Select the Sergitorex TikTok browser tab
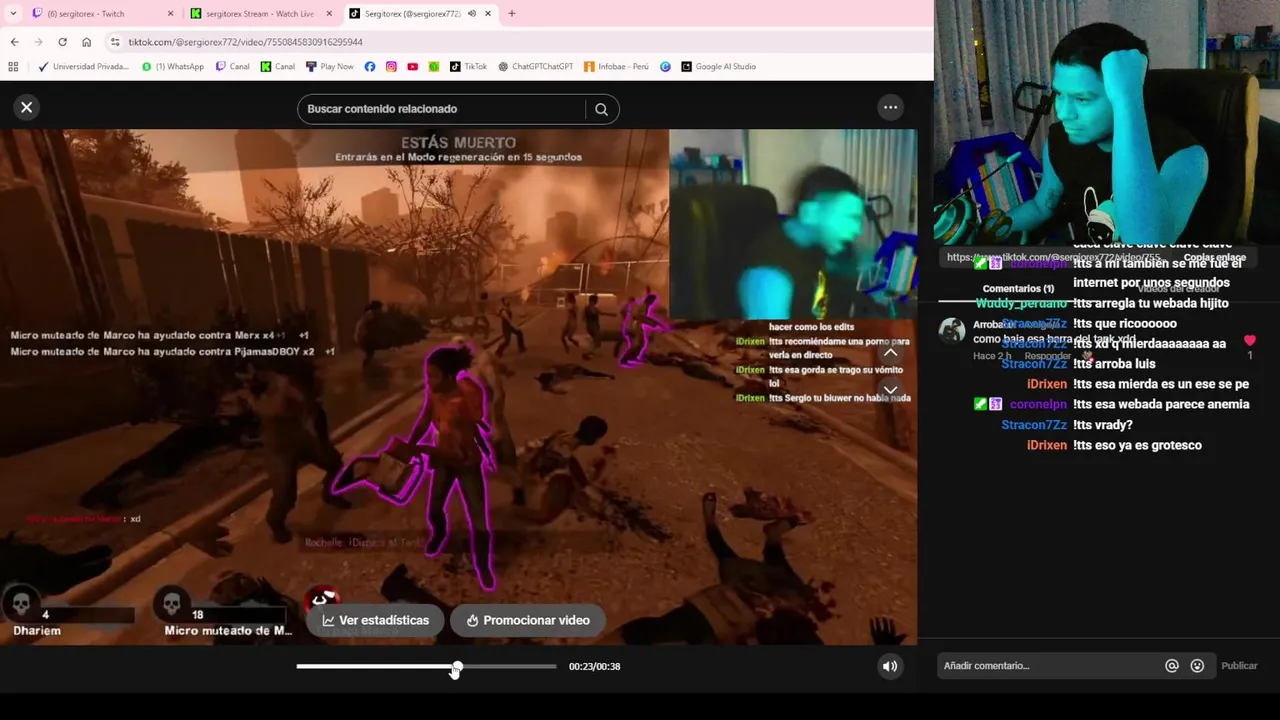 (410, 14)
